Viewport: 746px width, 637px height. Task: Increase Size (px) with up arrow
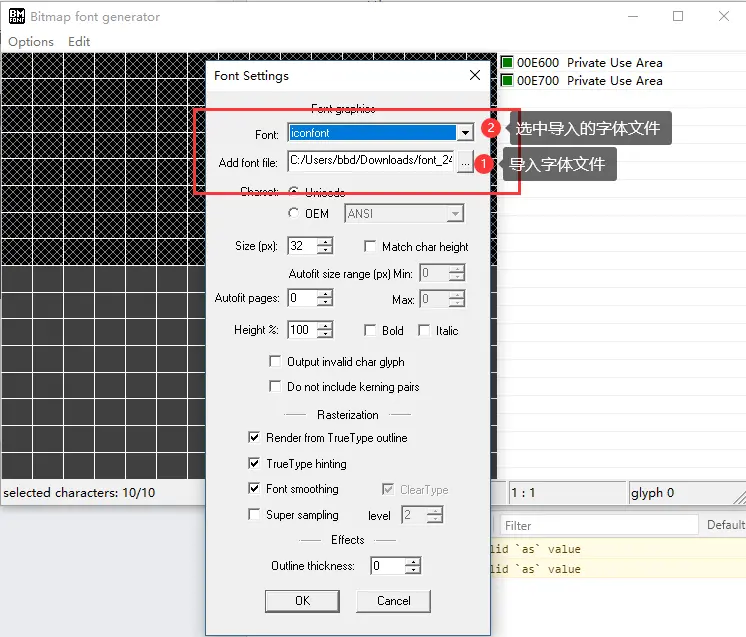325,242
